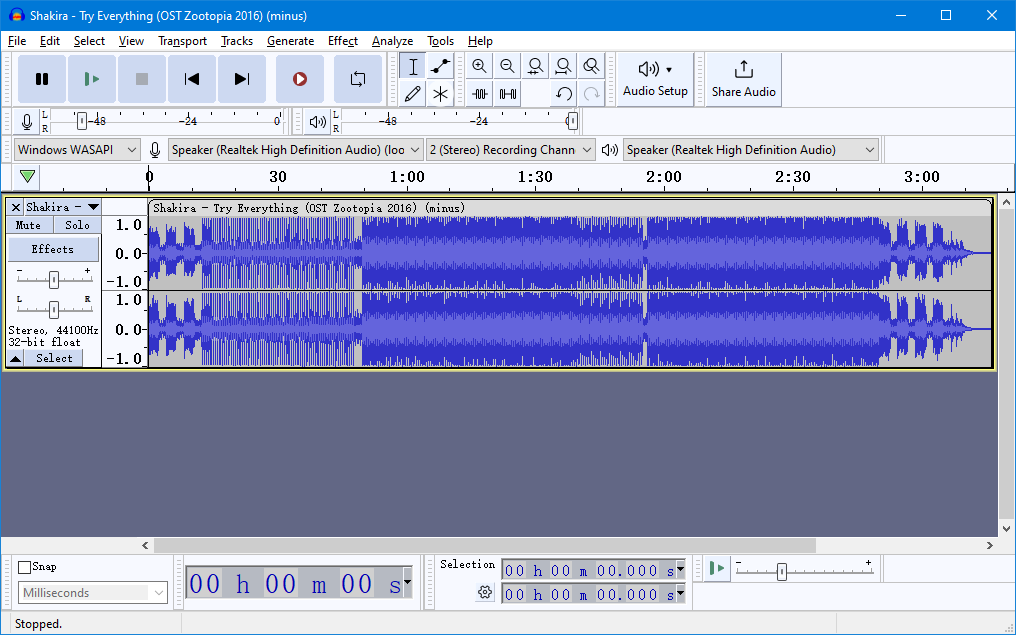Click the Redo arrow

[591, 94]
